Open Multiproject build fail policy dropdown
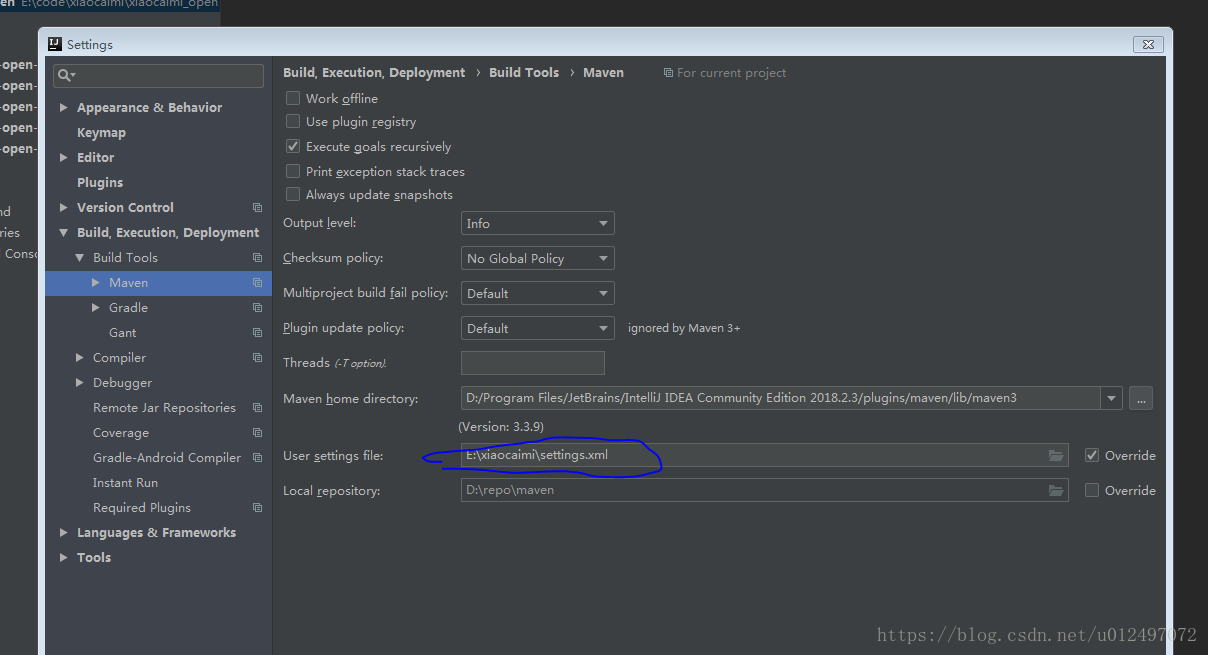Image resolution: width=1208 pixels, height=655 pixels. point(538,293)
